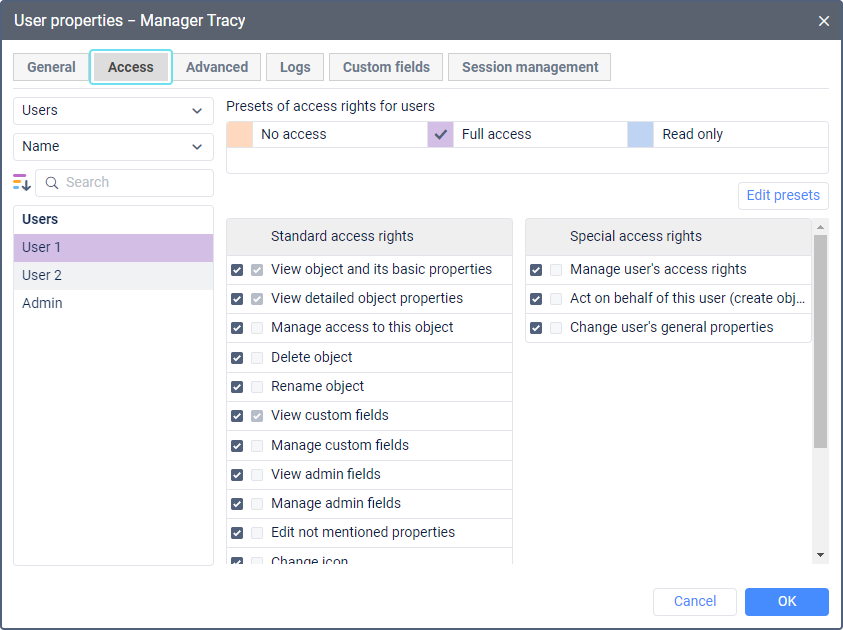Click the magnifier icon in search box
Viewport: 843px width, 630px height.
[x=52, y=183]
